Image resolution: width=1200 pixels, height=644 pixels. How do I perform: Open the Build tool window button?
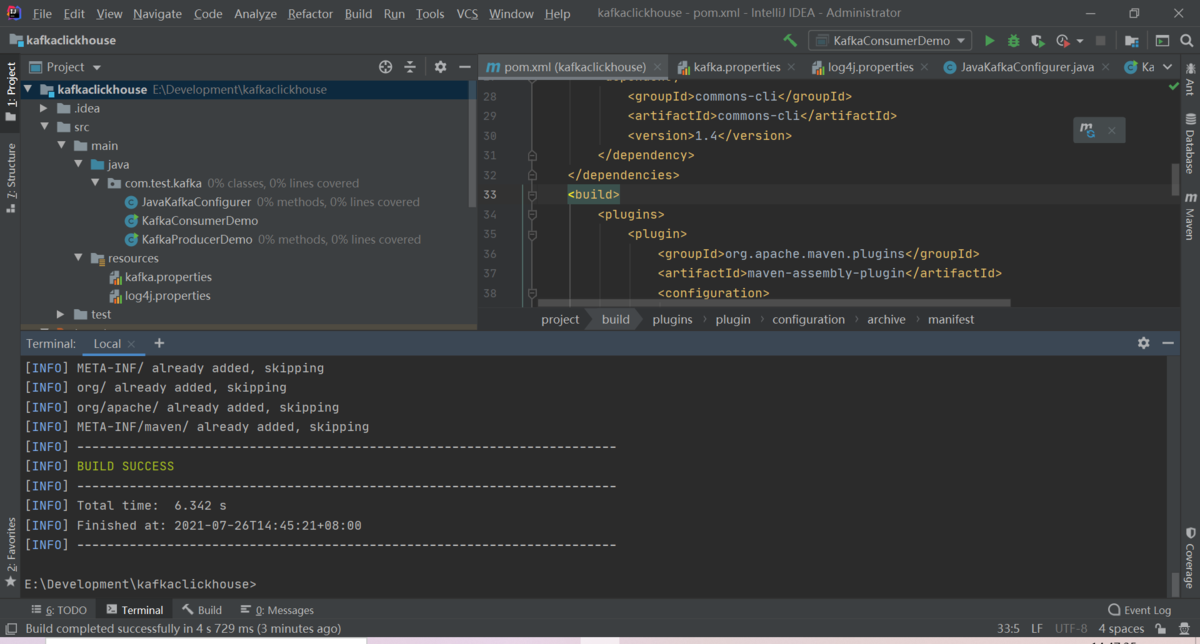point(202,610)
